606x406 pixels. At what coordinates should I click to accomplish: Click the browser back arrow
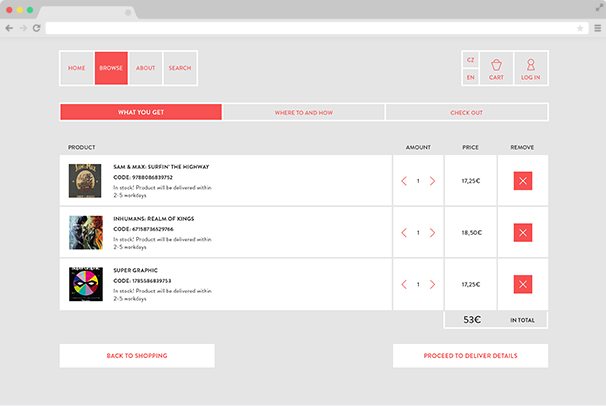tap(9, 28)
